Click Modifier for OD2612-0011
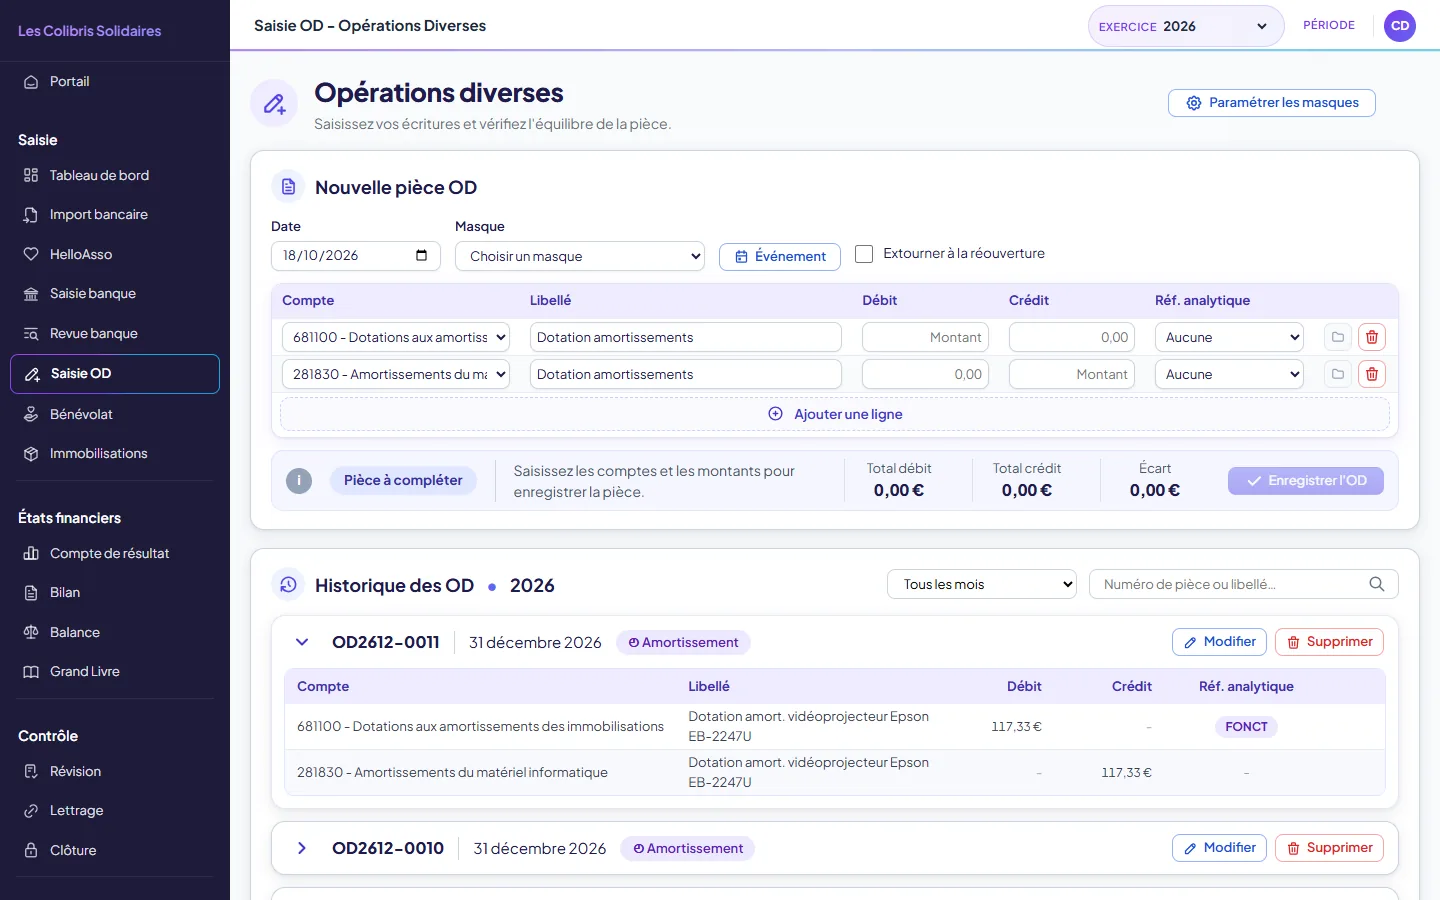This screenshot has width=1440, height=900. pyautogui.click(x=1219, y=642)
